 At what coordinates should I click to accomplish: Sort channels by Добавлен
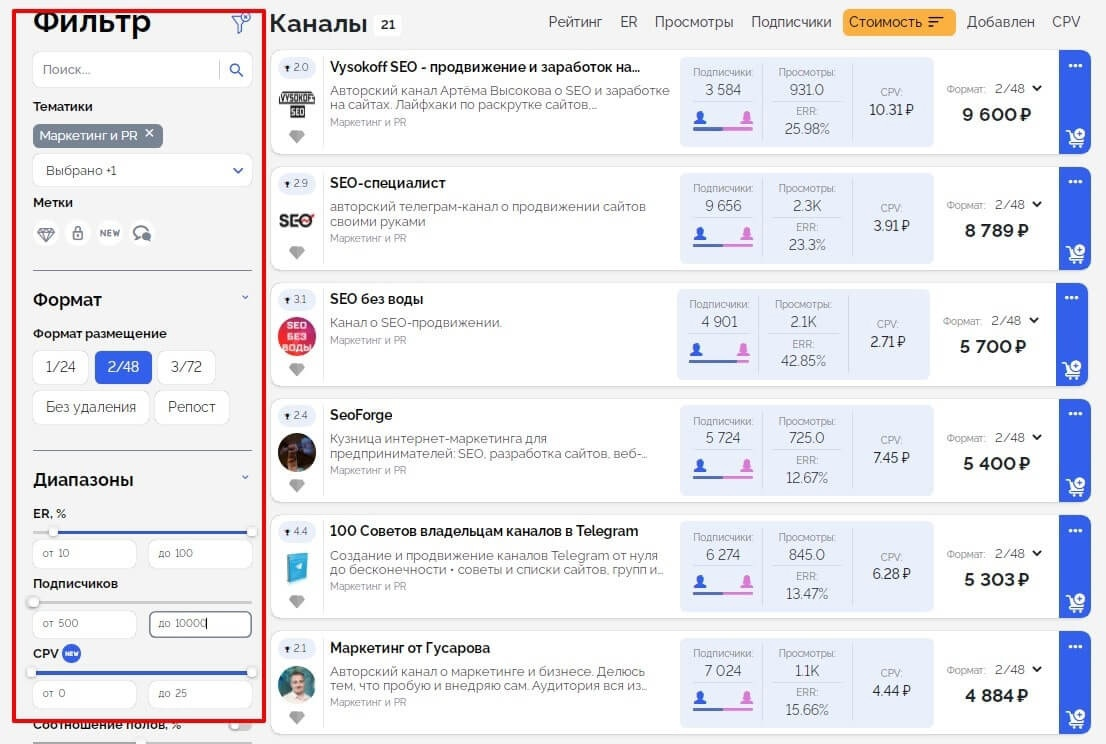pyautogui.click(x=1000, y=22)
